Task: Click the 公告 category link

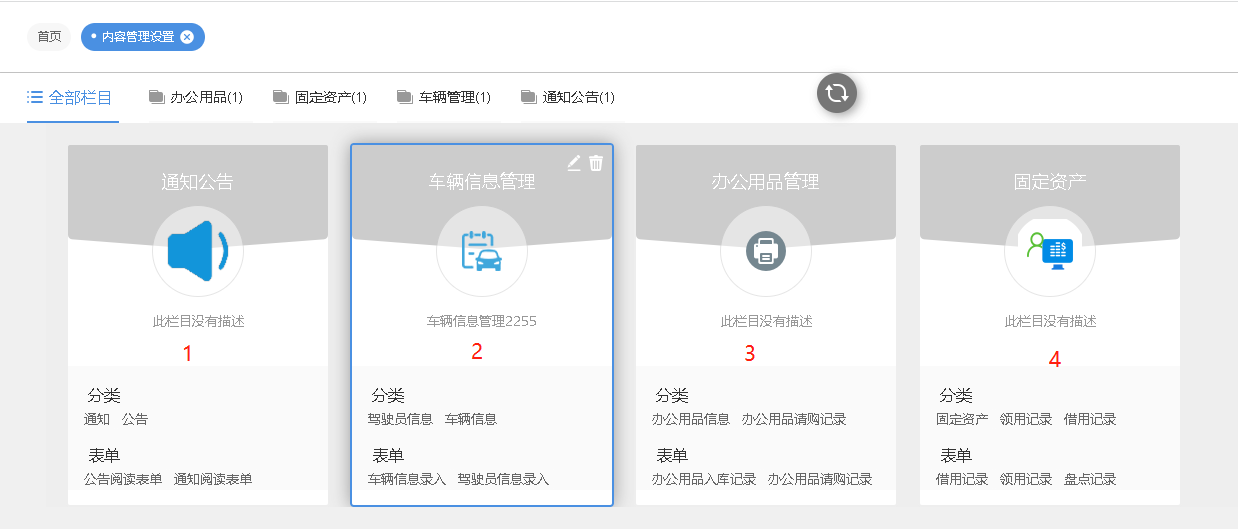Action: click(x=135, y=419)
